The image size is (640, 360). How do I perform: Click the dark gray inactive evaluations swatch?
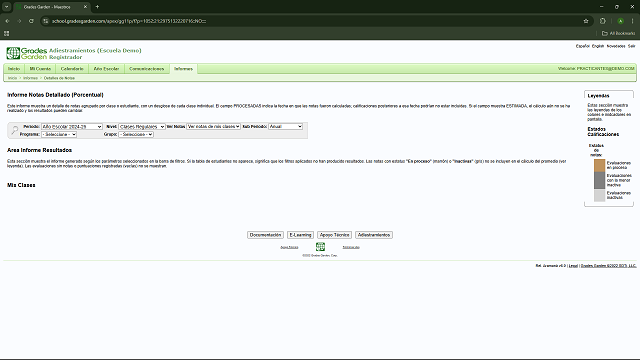click(x=600, y=180)
